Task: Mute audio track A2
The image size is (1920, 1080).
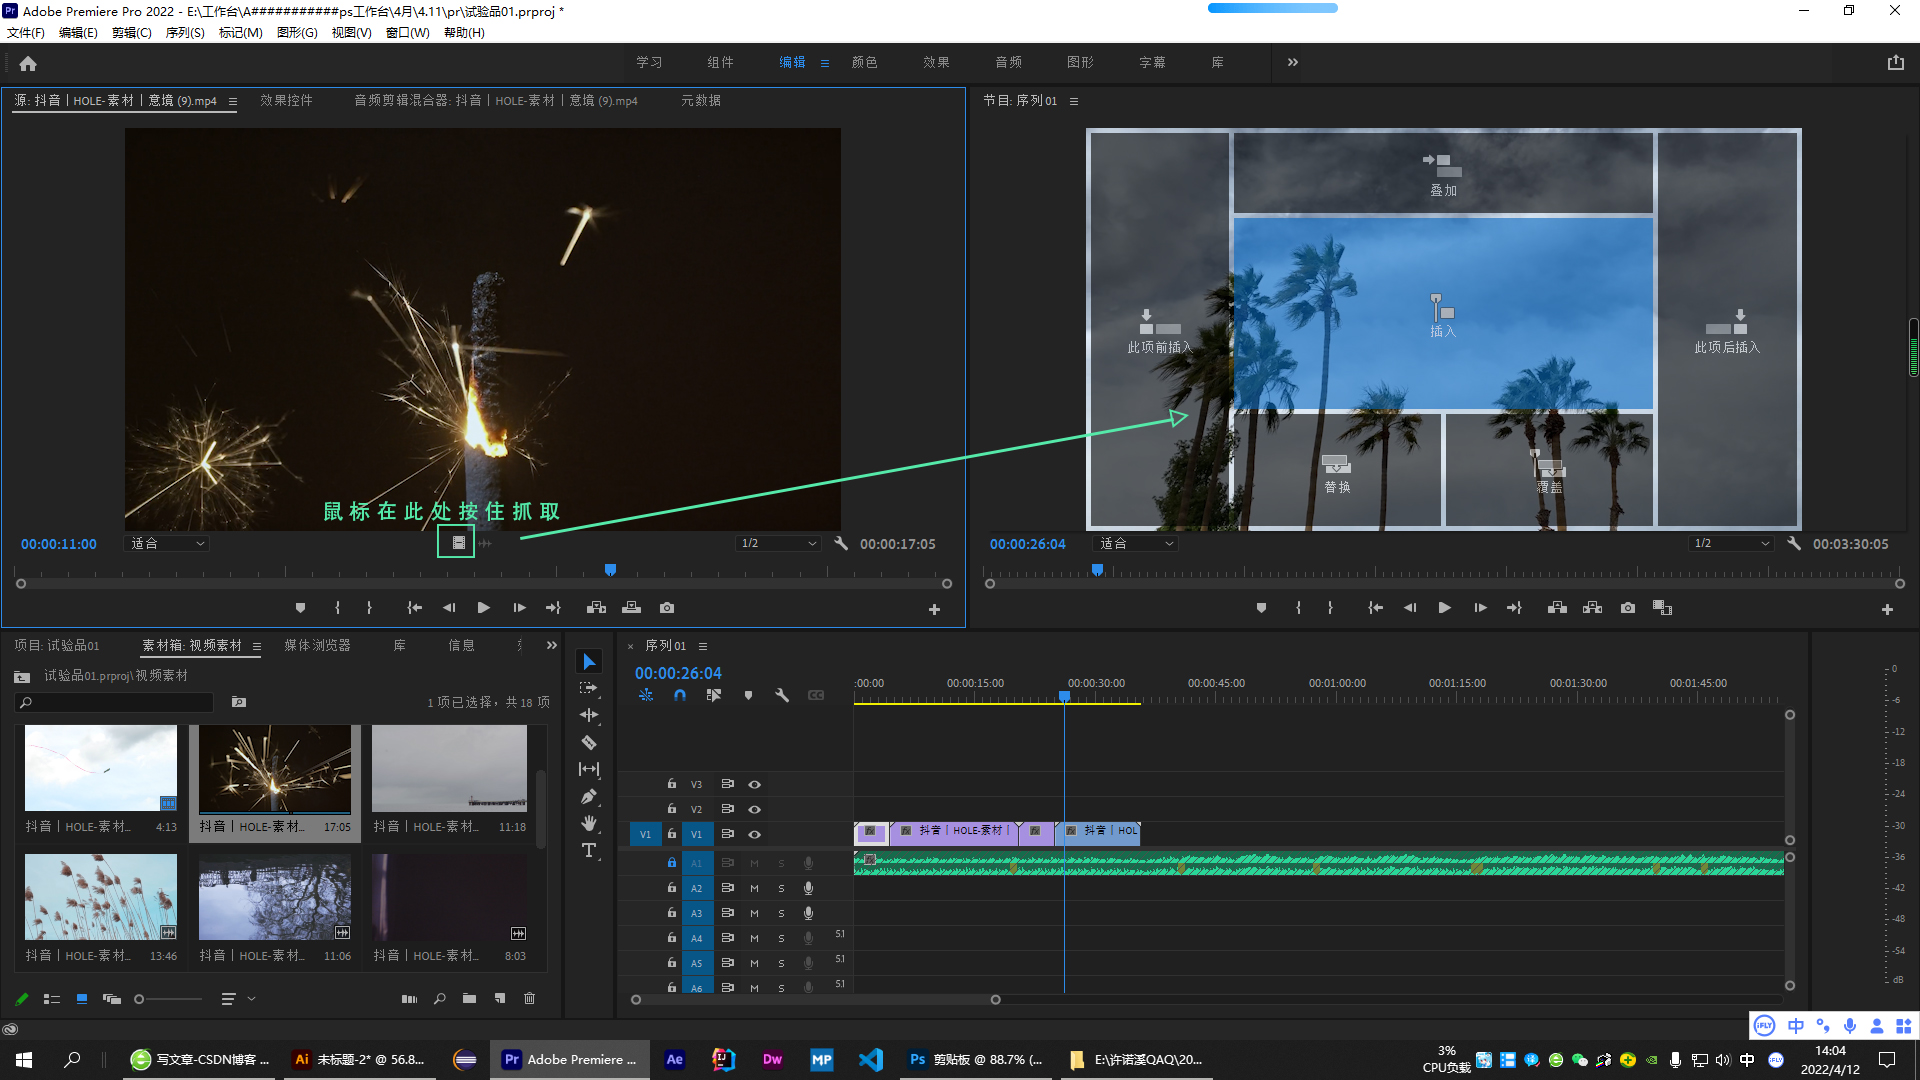Action: [x=754, y=888]
